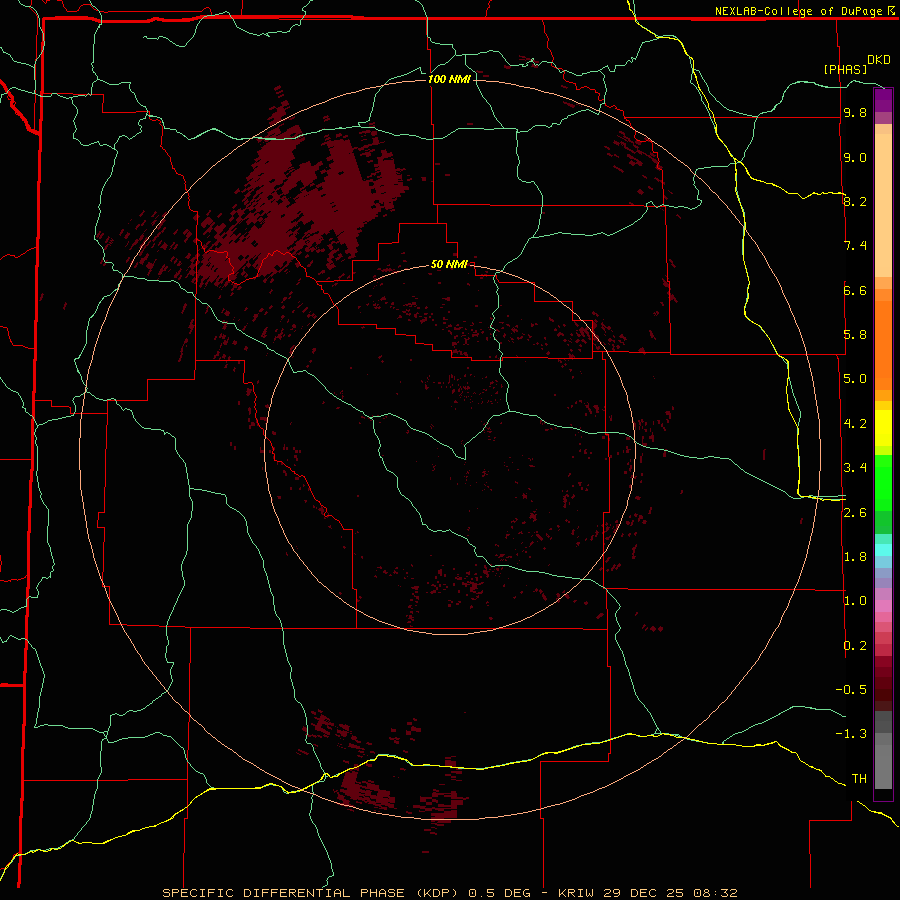Select the 9.0 value on the color scale
900x900 pixels.
[x=855, y=157]
